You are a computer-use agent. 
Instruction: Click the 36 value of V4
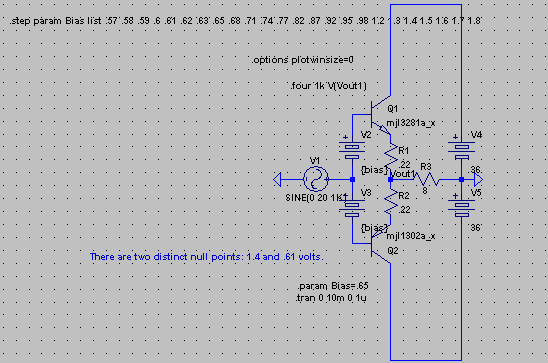pyautogui.click(x=475, y=170)
